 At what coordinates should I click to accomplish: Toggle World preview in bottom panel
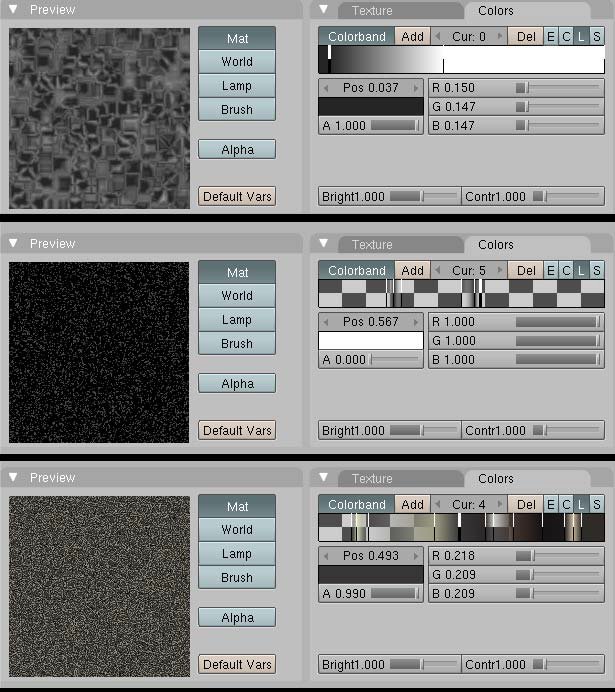click(x=237, y=530)
